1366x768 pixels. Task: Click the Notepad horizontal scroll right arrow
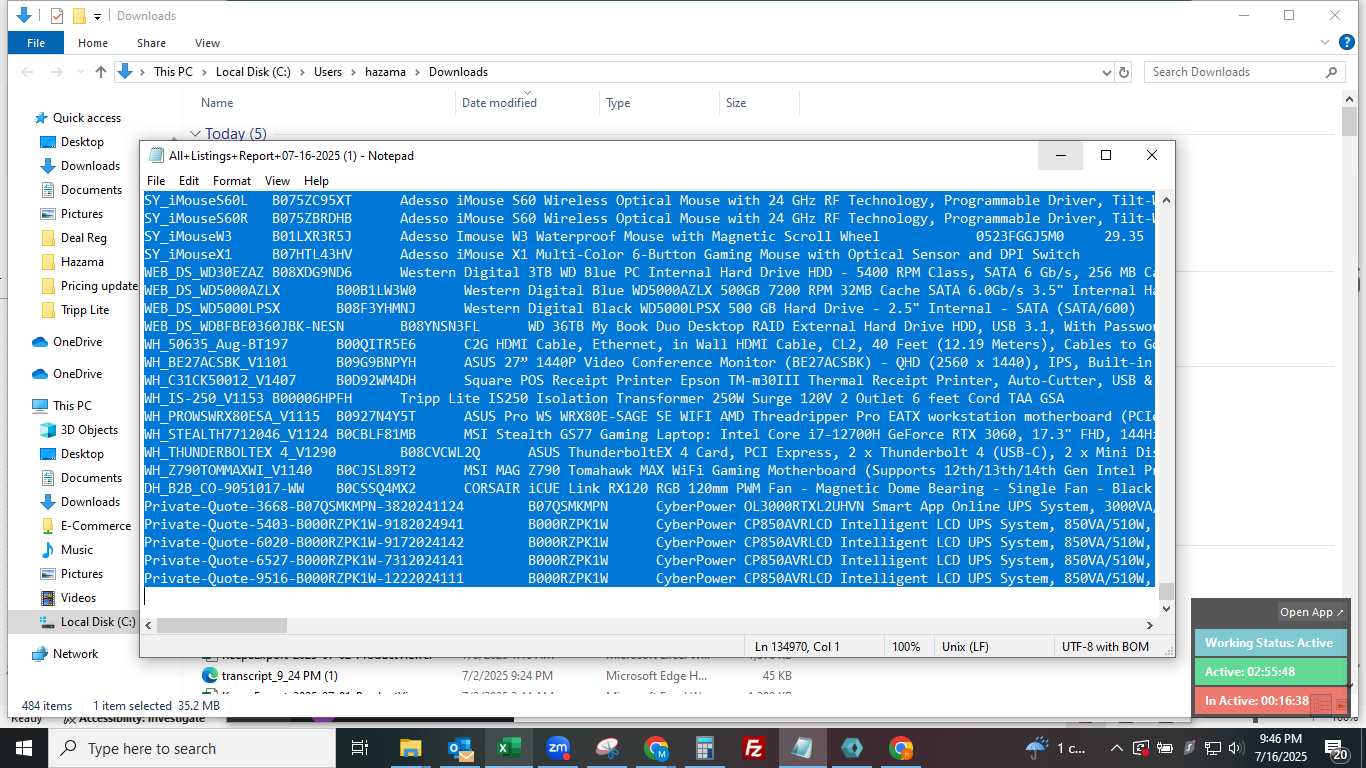point(1149,625)
